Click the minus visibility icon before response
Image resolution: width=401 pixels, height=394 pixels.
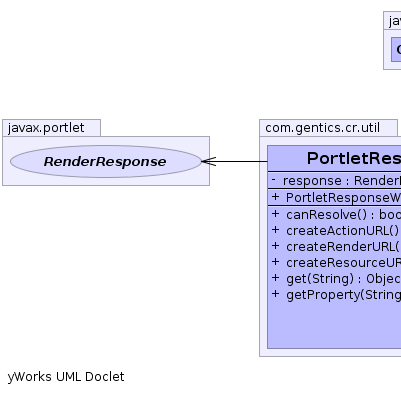tap(274, 180)
